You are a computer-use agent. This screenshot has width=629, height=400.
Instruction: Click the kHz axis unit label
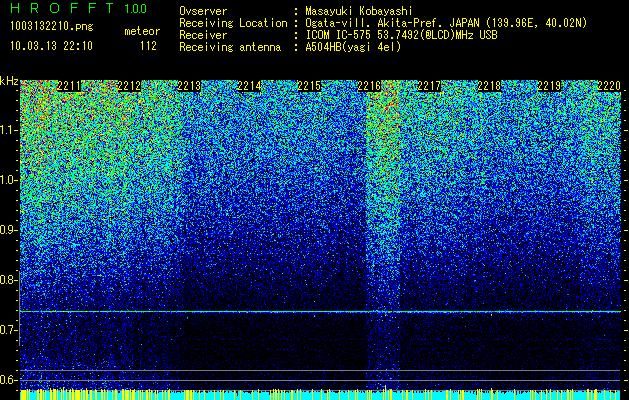click(9, 81)
